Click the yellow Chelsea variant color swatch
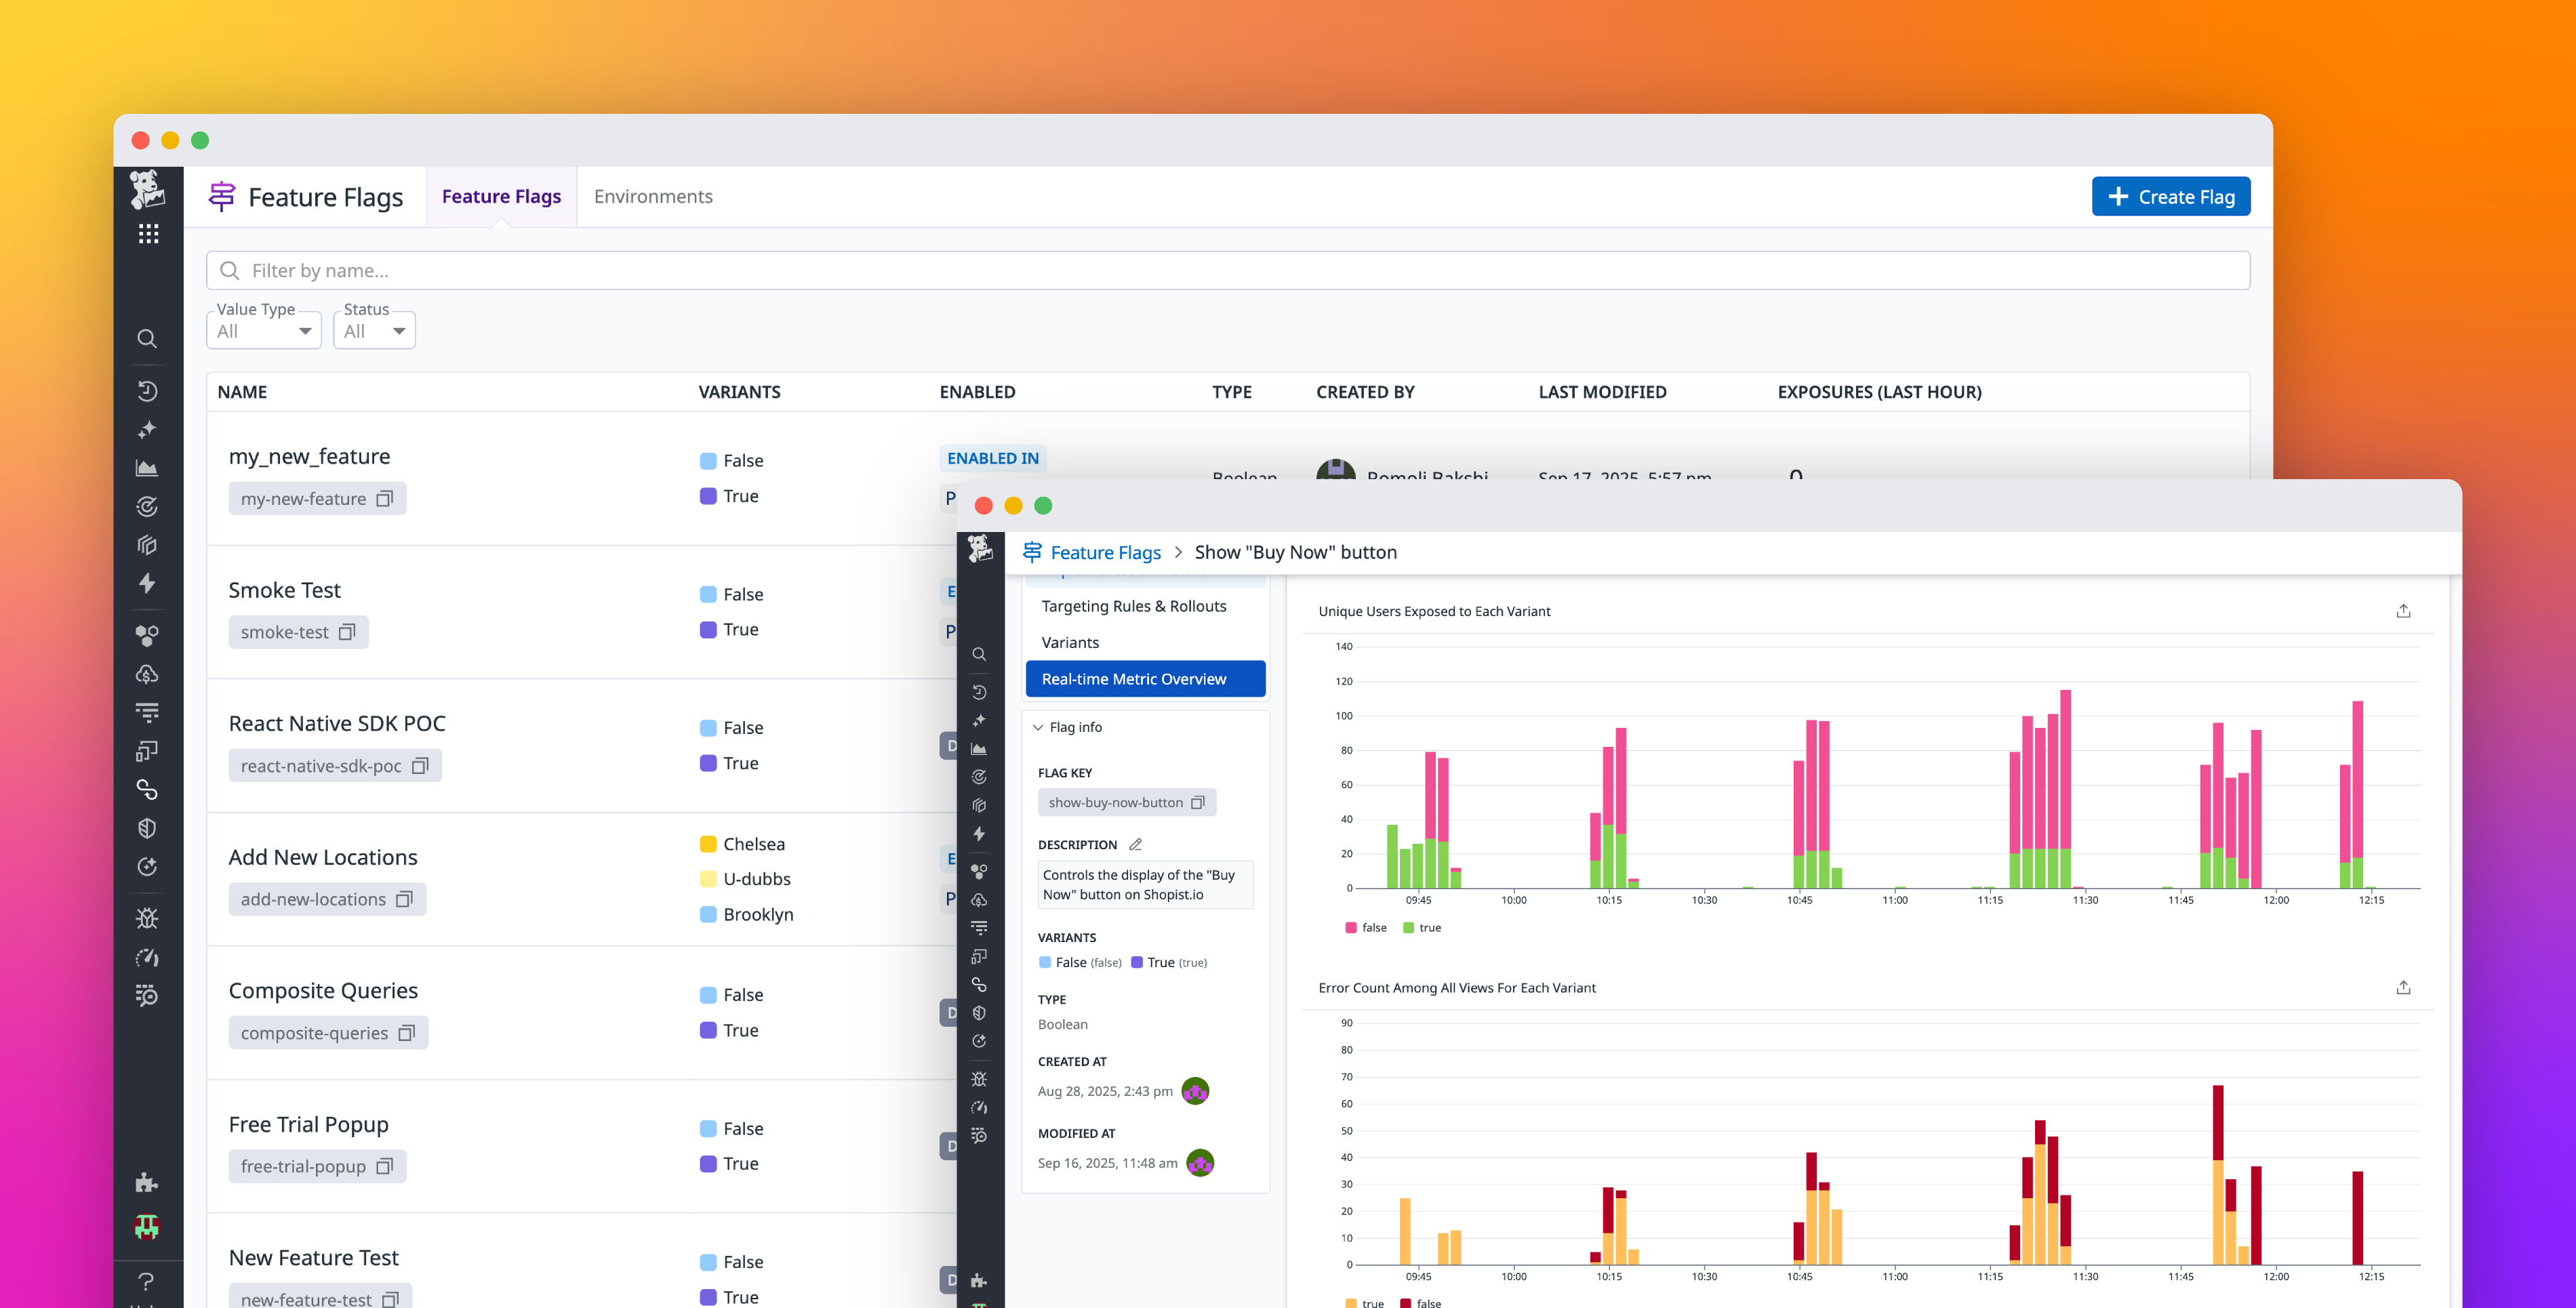 pyautogui.click(x=710, y=844)
